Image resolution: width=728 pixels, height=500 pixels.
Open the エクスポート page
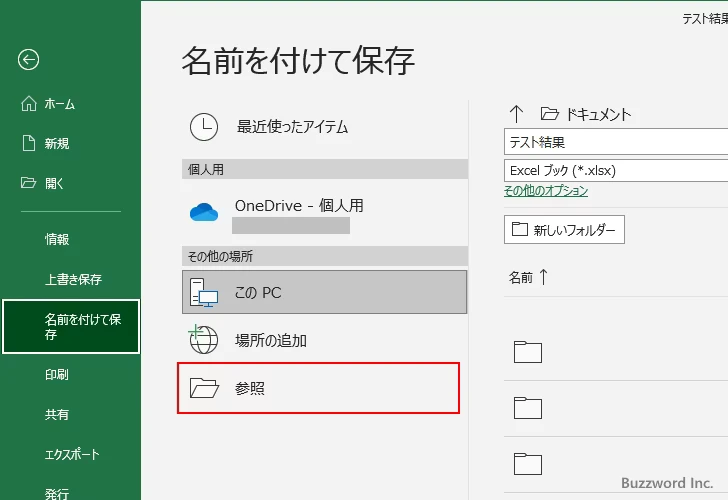click(x=72, y=454)
